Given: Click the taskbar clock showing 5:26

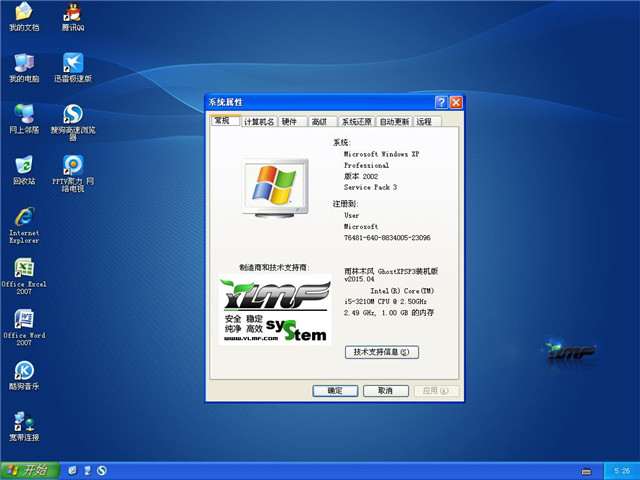Looking at the screenshot, I should (622, 471).
